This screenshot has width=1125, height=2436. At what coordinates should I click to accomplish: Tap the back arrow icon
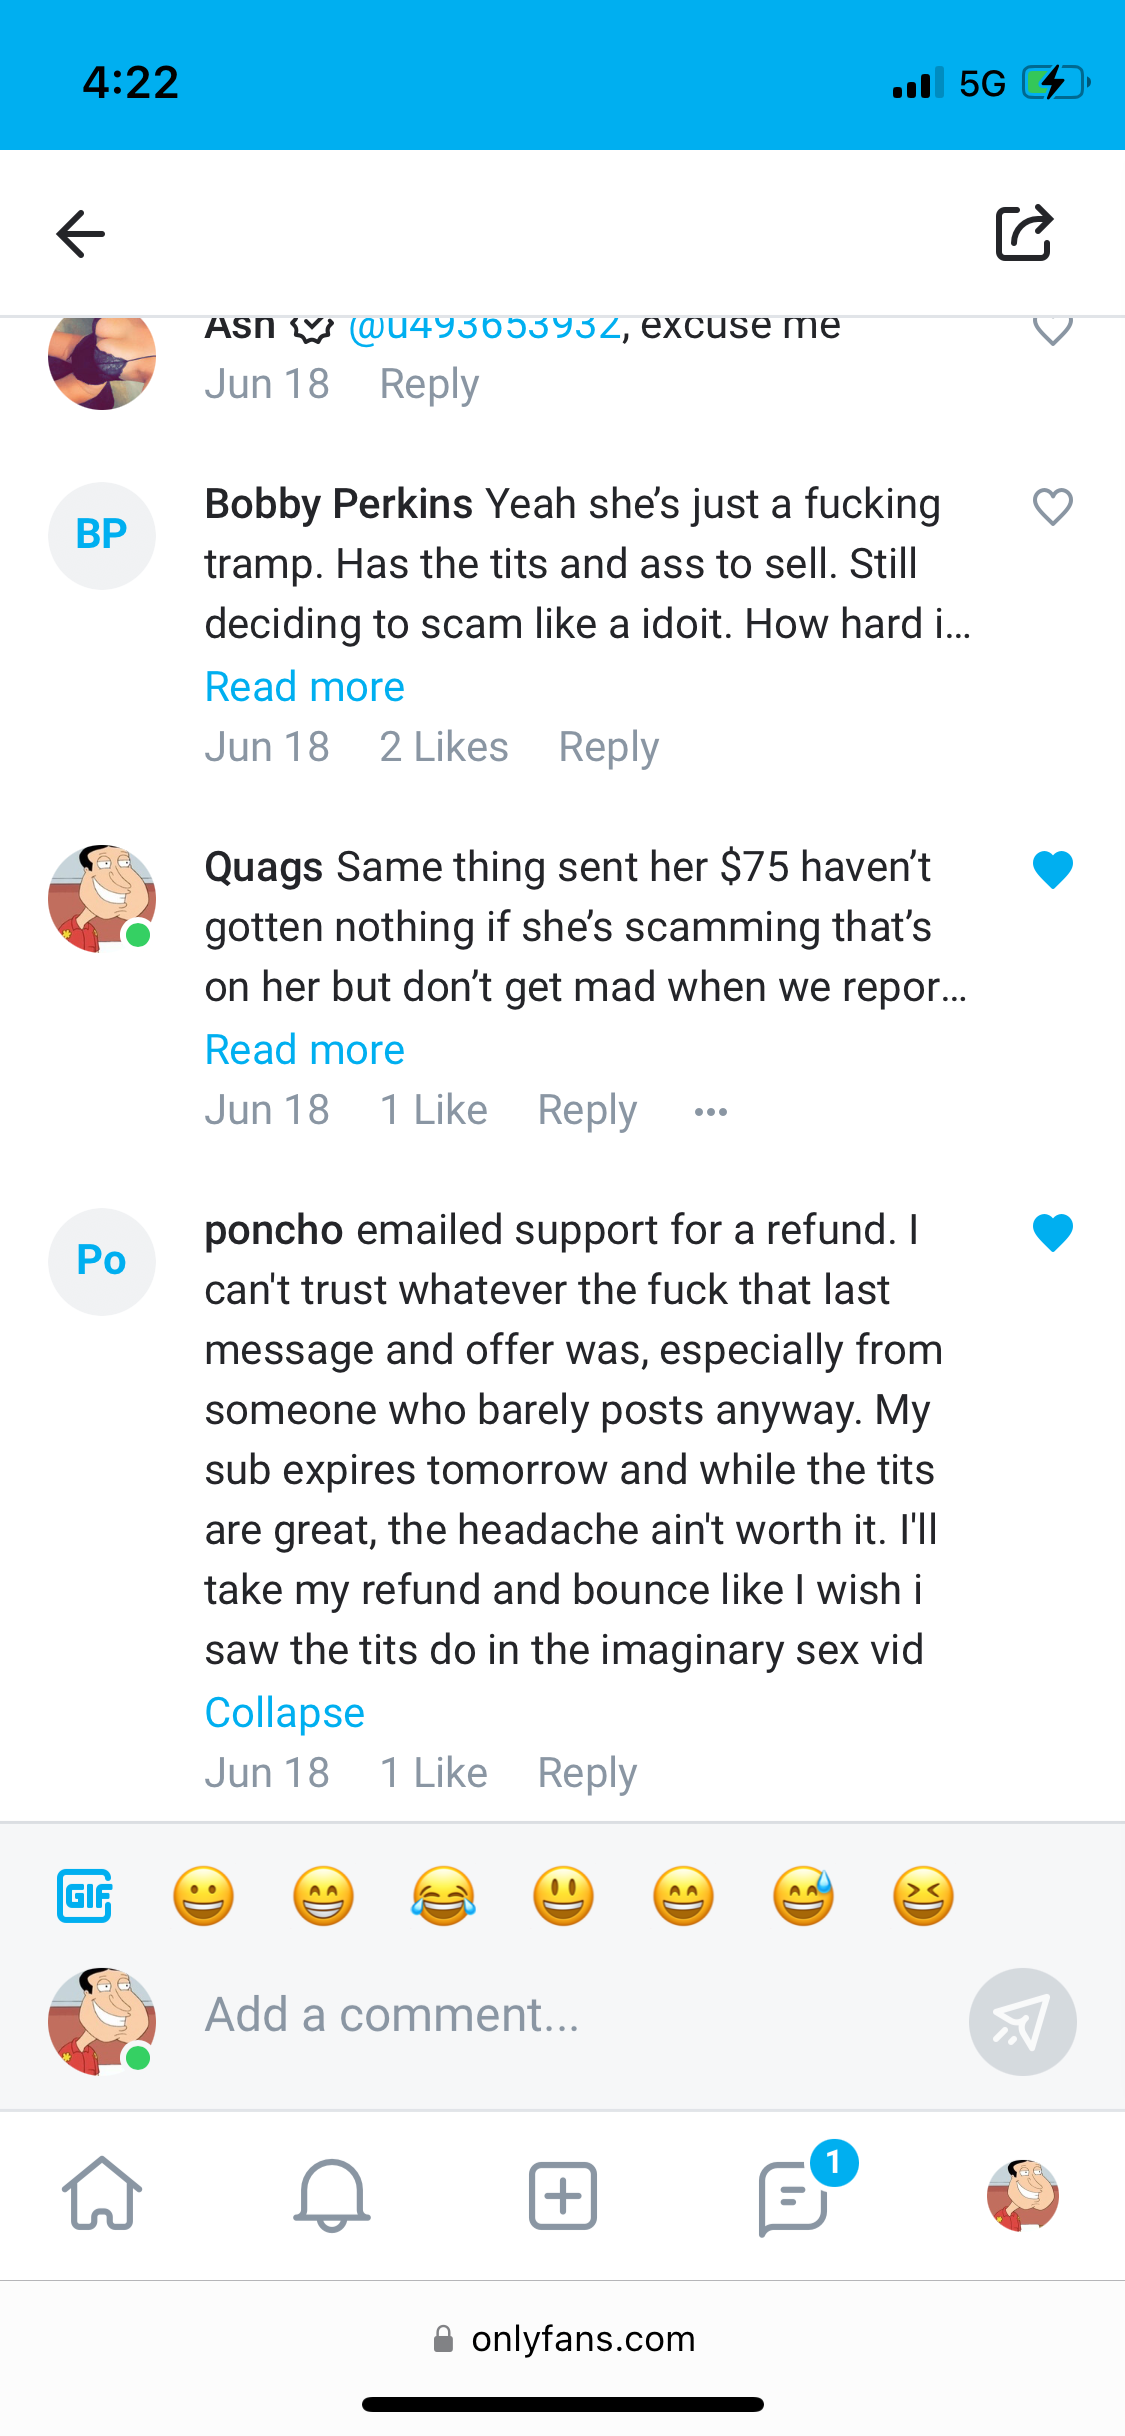coord(81,234)
